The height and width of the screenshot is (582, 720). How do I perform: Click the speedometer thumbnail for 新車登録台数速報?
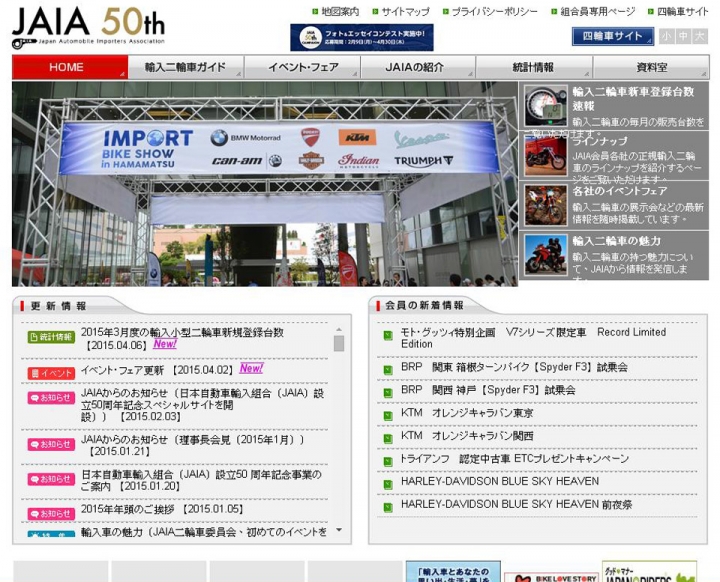point(546,106)
